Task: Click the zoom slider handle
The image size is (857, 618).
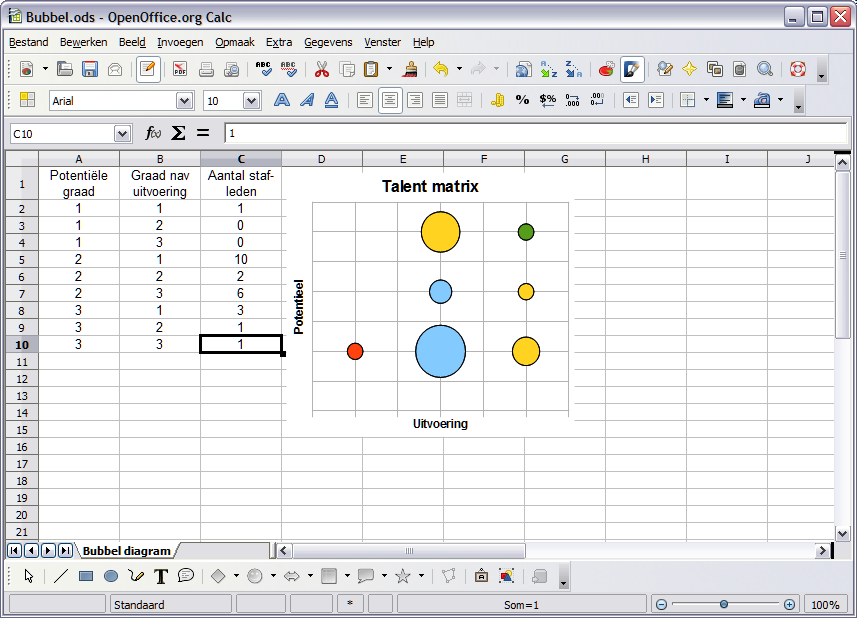Action: (x=724, y=604)
